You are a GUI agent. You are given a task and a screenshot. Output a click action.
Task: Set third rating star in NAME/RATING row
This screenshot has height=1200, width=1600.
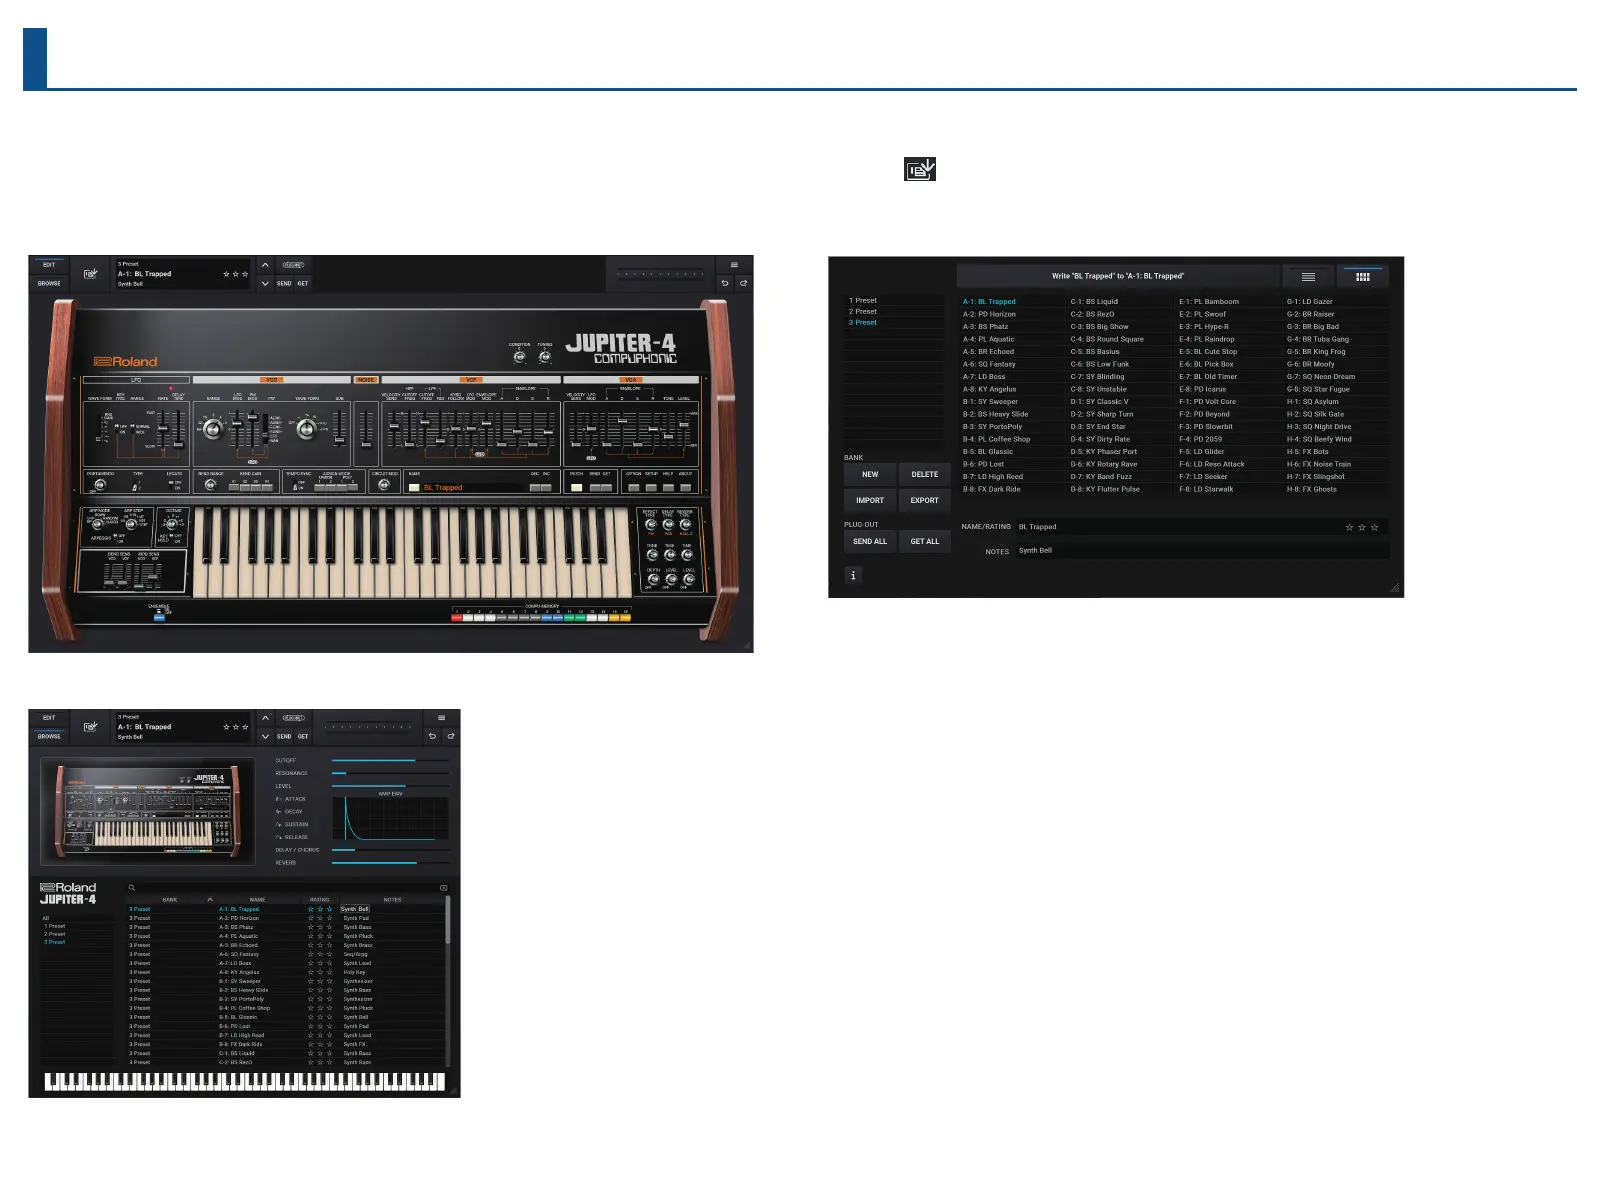[x=1374, y=527]
